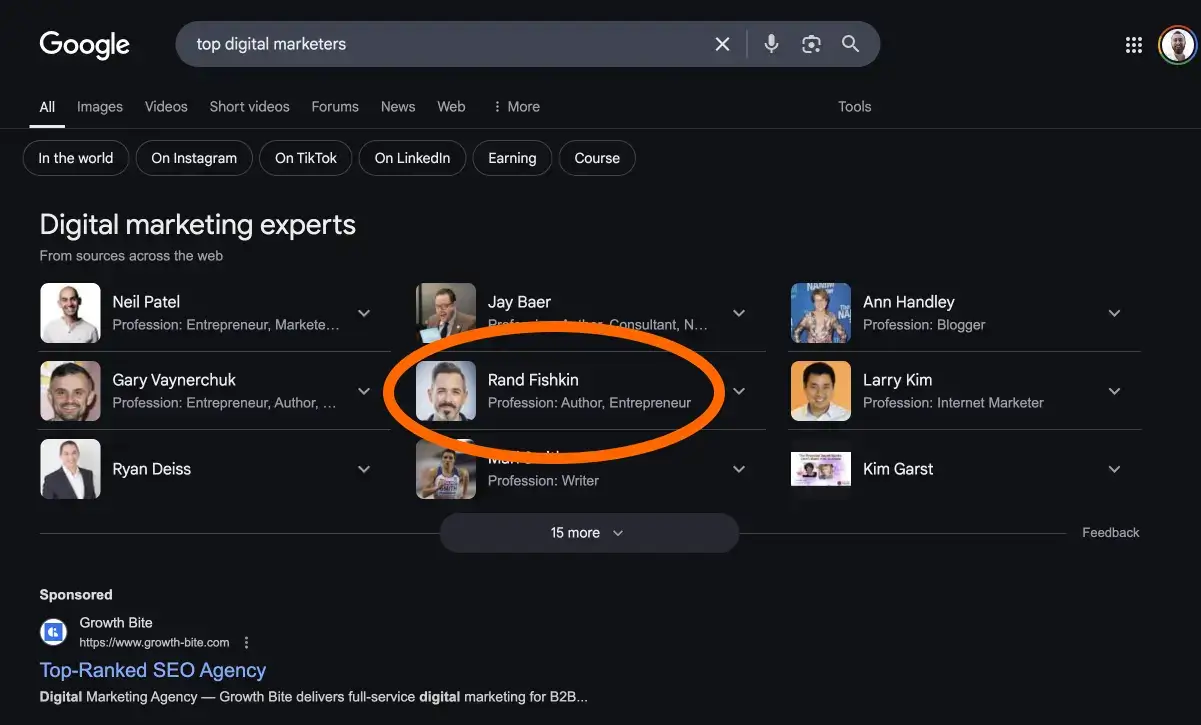Apply the Course filter chip
The width and height of the screenshot is (1201, 725).
tap(597, 158)
